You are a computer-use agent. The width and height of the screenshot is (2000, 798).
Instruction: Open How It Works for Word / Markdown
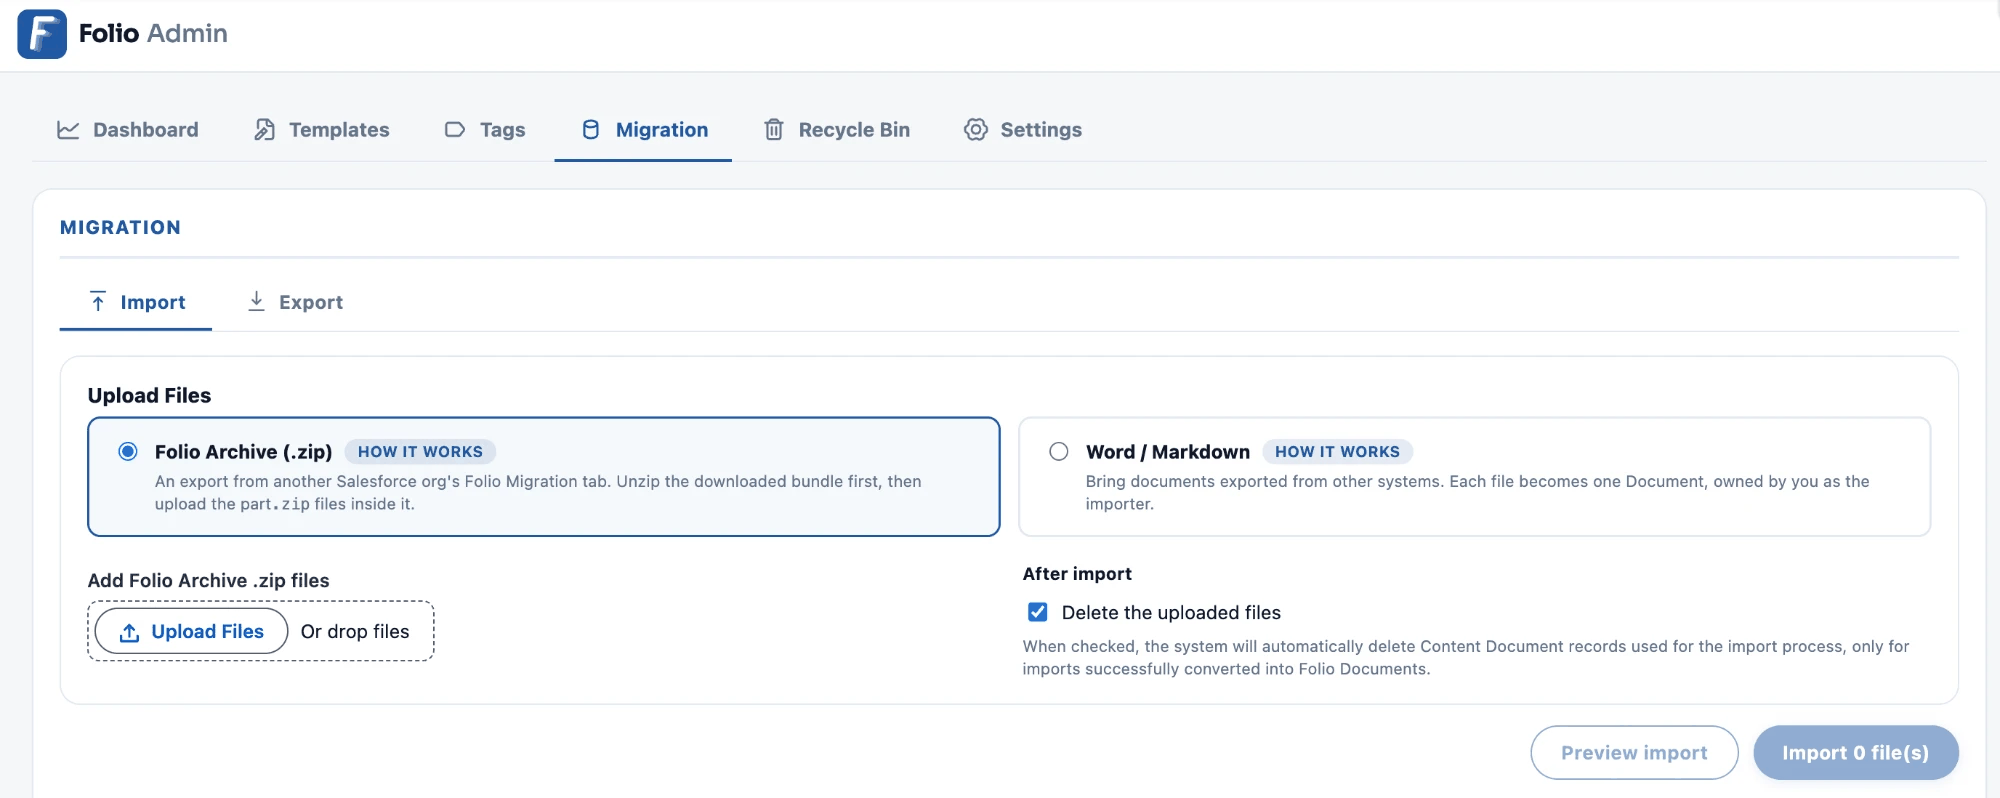[1337, 452]
